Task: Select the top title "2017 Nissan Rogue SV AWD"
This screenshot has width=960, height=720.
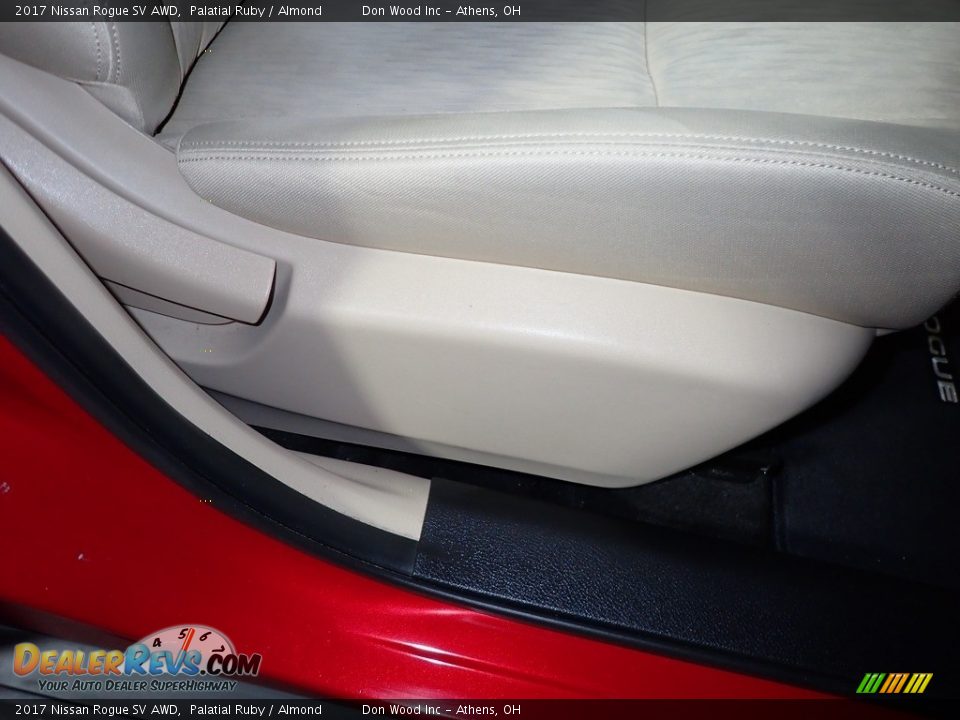Action: click(97, 11)
